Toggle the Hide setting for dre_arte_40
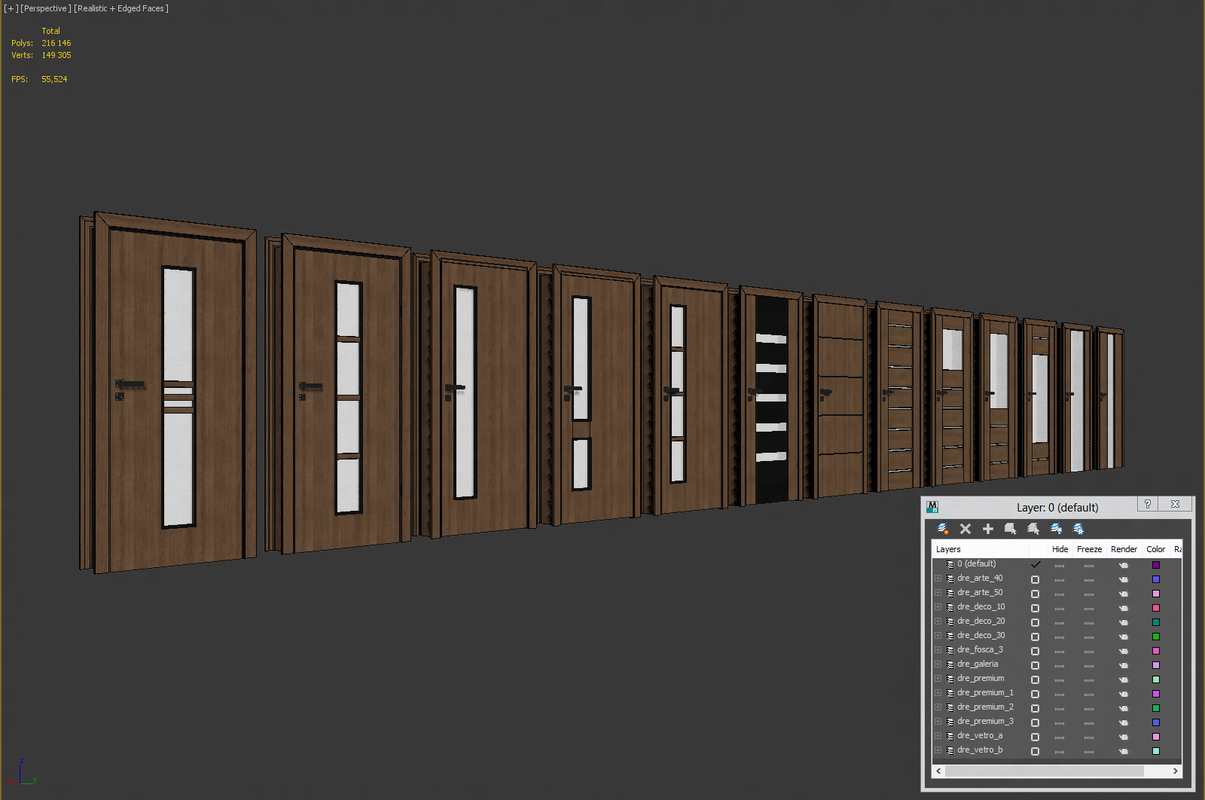The height and width of the screenshot is (800, 1205). point(1059,578)
